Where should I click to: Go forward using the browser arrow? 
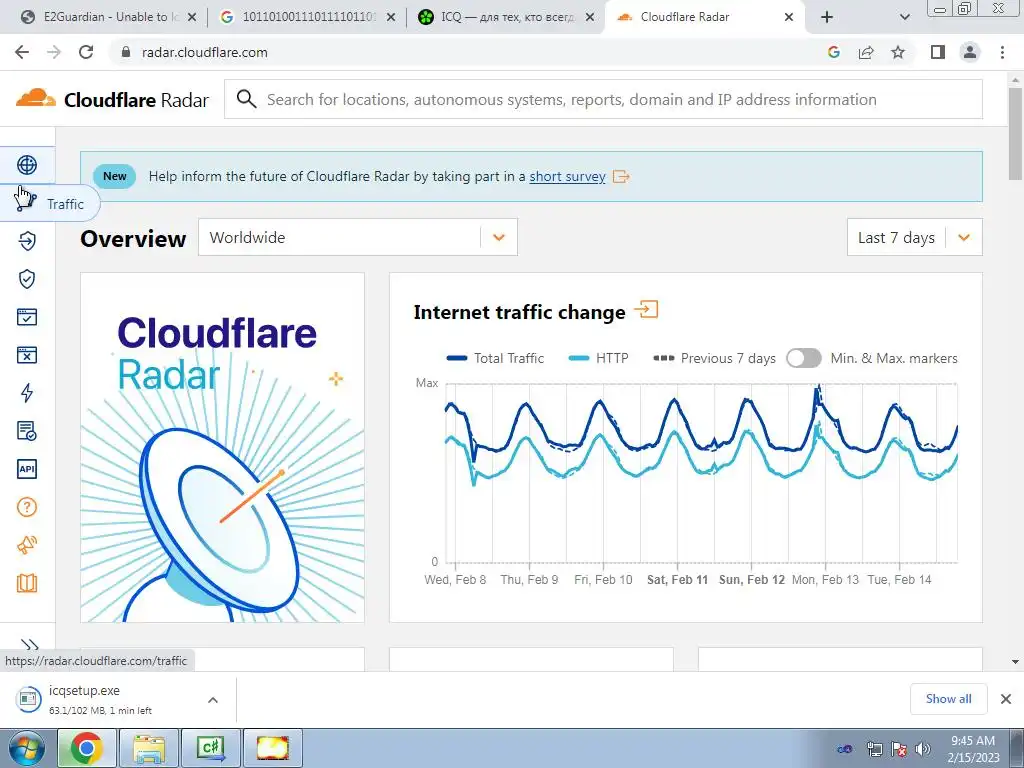[54, 52]
